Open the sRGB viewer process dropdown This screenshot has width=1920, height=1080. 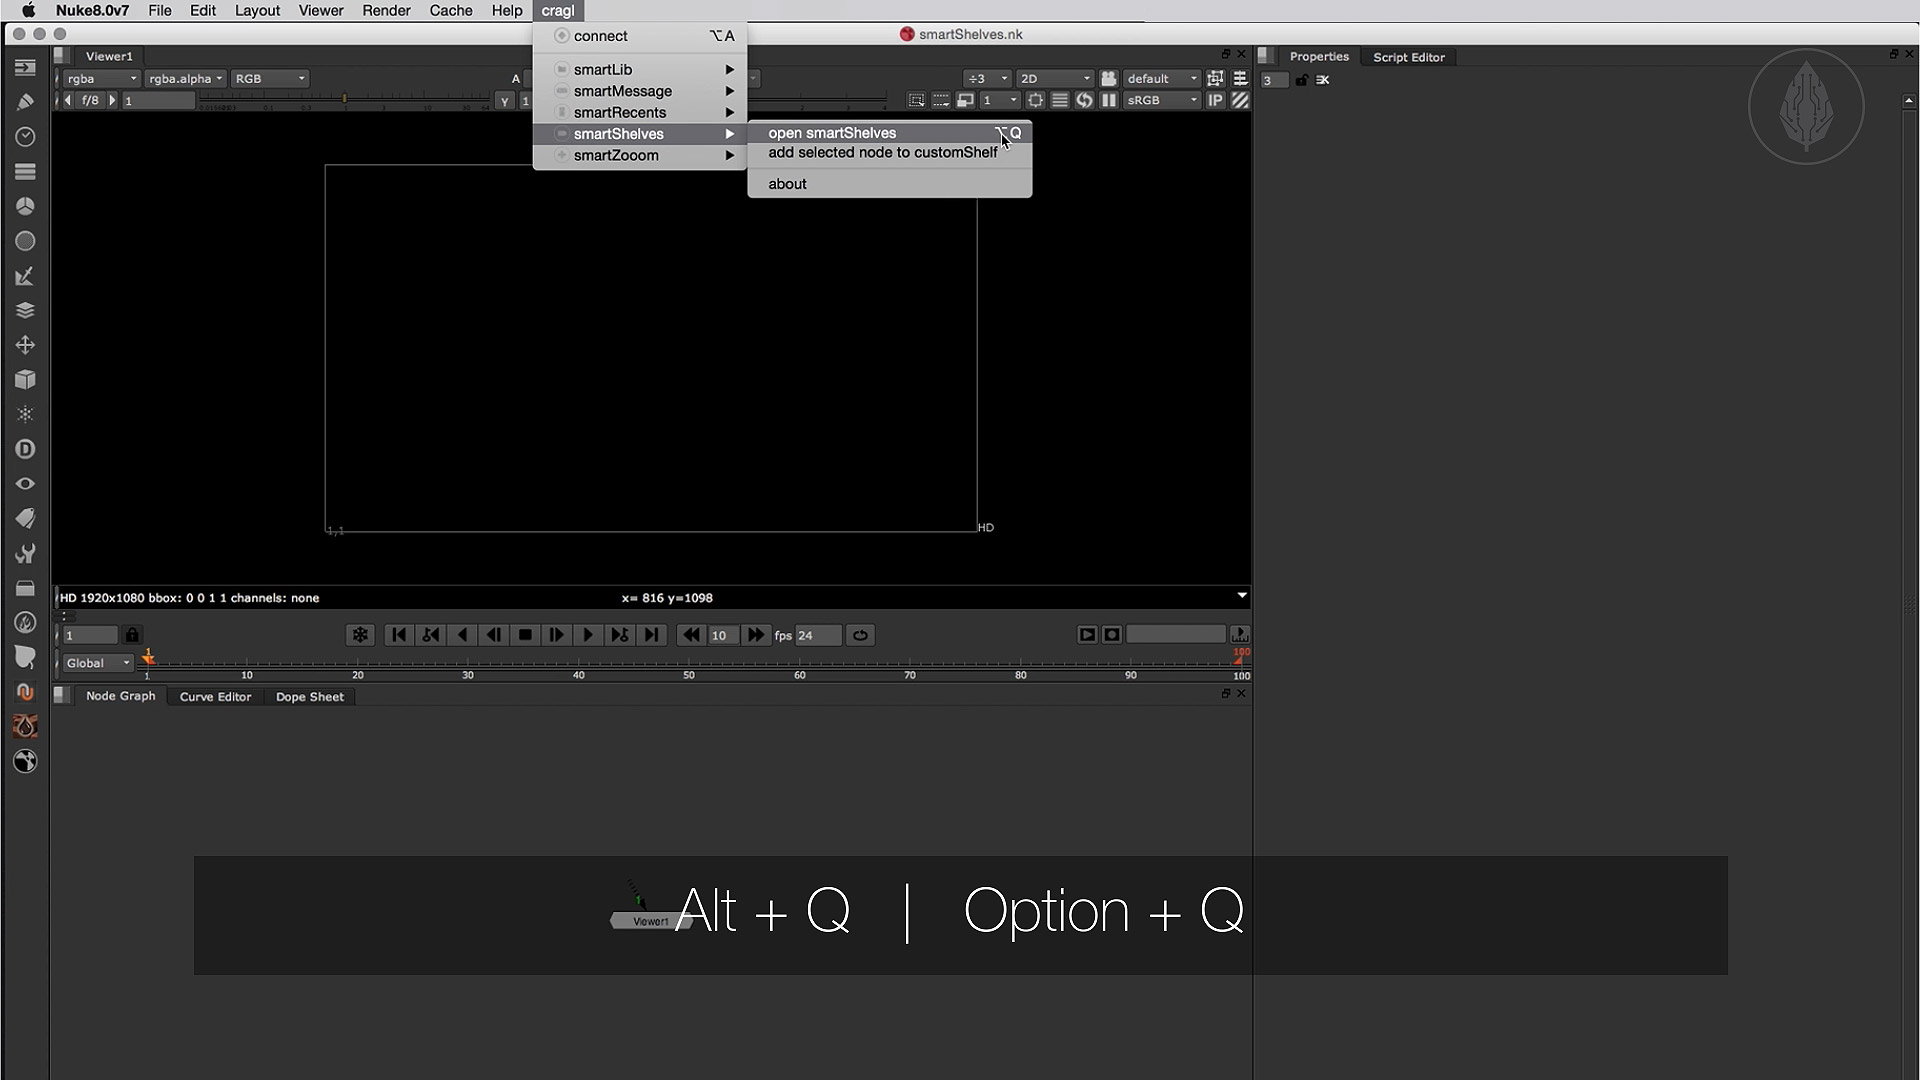[x=1162, y=100]
